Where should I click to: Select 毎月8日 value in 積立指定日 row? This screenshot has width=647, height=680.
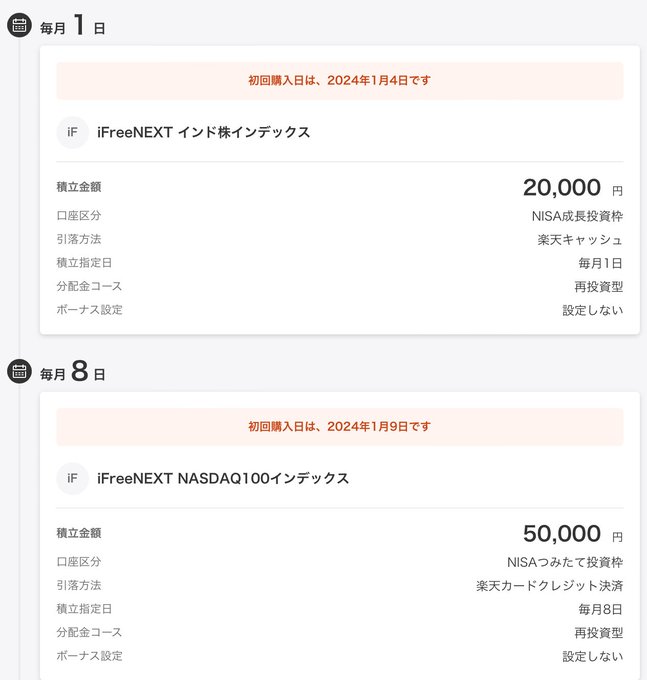pyautogui.click(x=601, y=609)
